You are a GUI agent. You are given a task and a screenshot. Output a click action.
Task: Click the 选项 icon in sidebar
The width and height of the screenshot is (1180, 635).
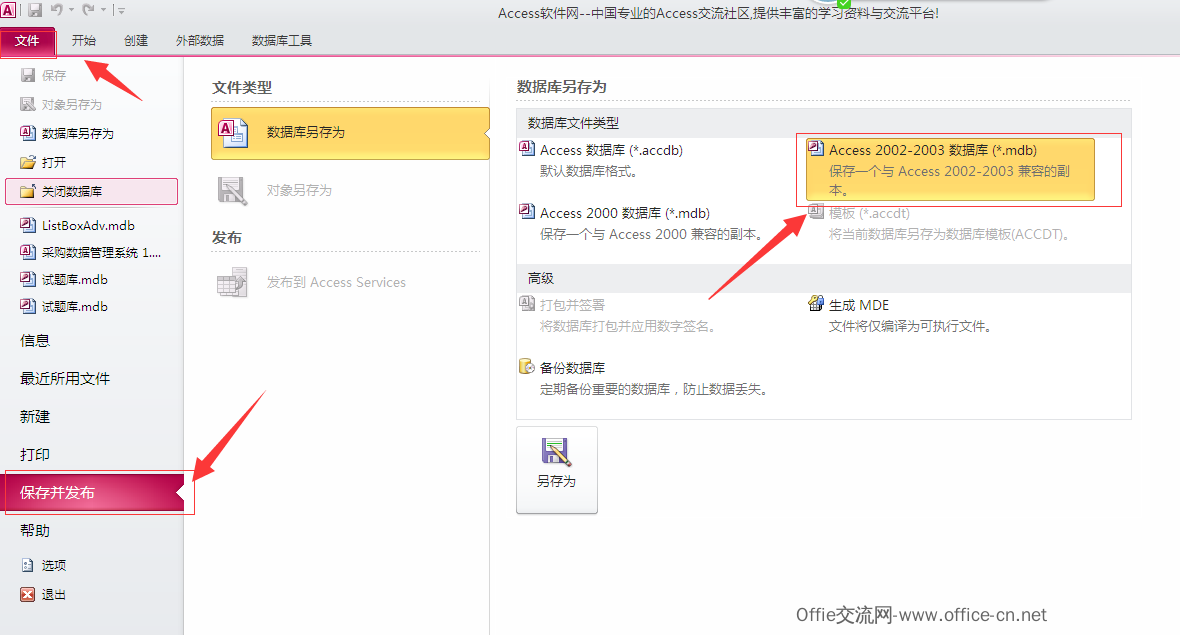click(x=28, y=565)
